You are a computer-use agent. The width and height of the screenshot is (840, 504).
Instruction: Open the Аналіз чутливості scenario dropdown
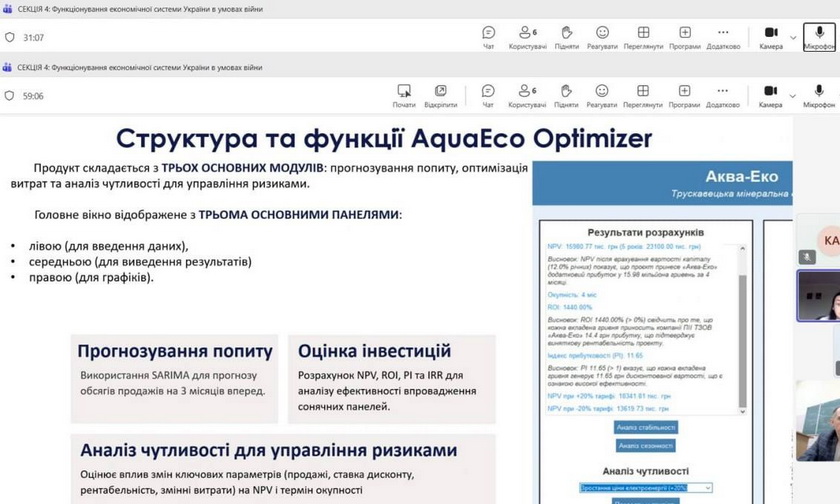click(x=645, y=488)
